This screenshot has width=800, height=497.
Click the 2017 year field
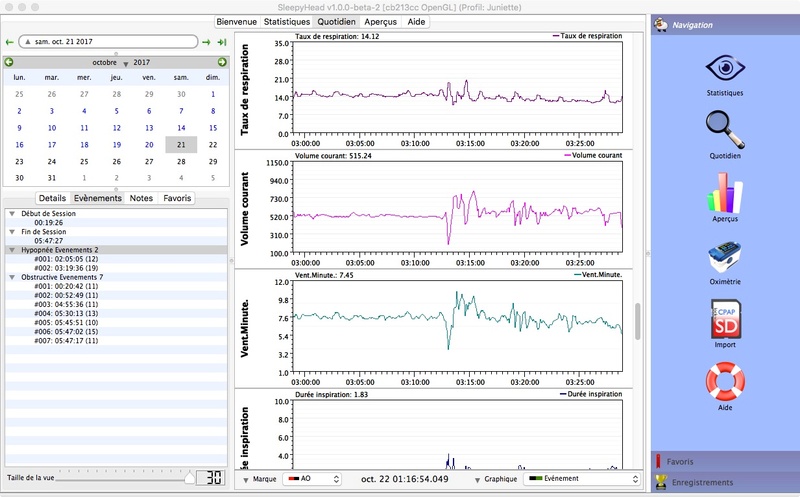tap(142, 62)
